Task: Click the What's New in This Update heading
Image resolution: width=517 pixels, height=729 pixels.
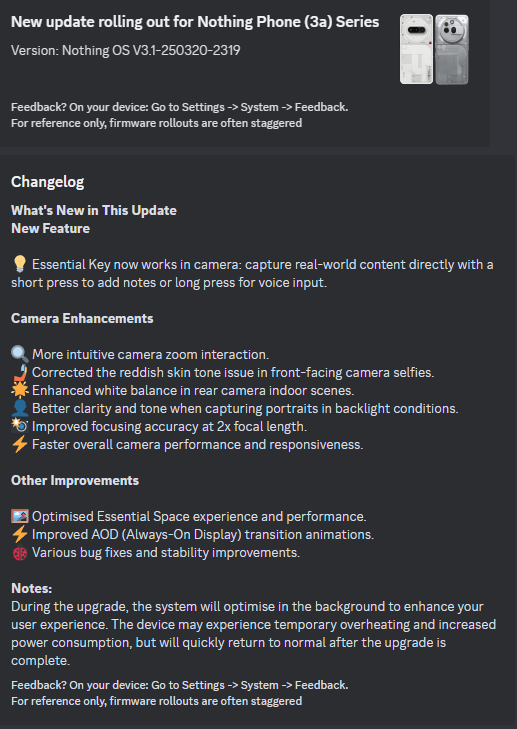Action: point(94,210)
